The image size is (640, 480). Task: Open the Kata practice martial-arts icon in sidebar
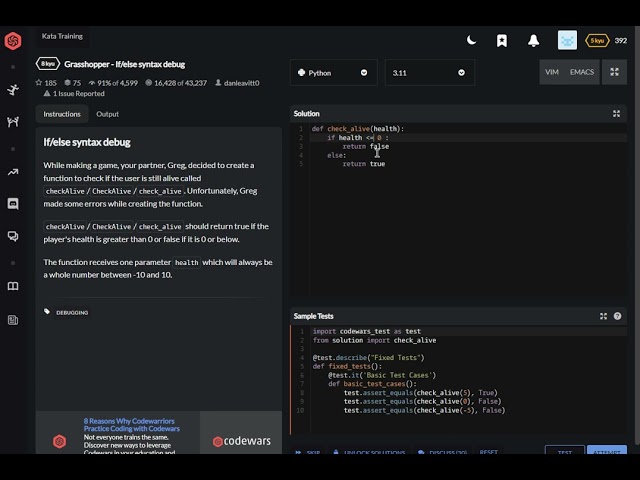click(13, 89)
